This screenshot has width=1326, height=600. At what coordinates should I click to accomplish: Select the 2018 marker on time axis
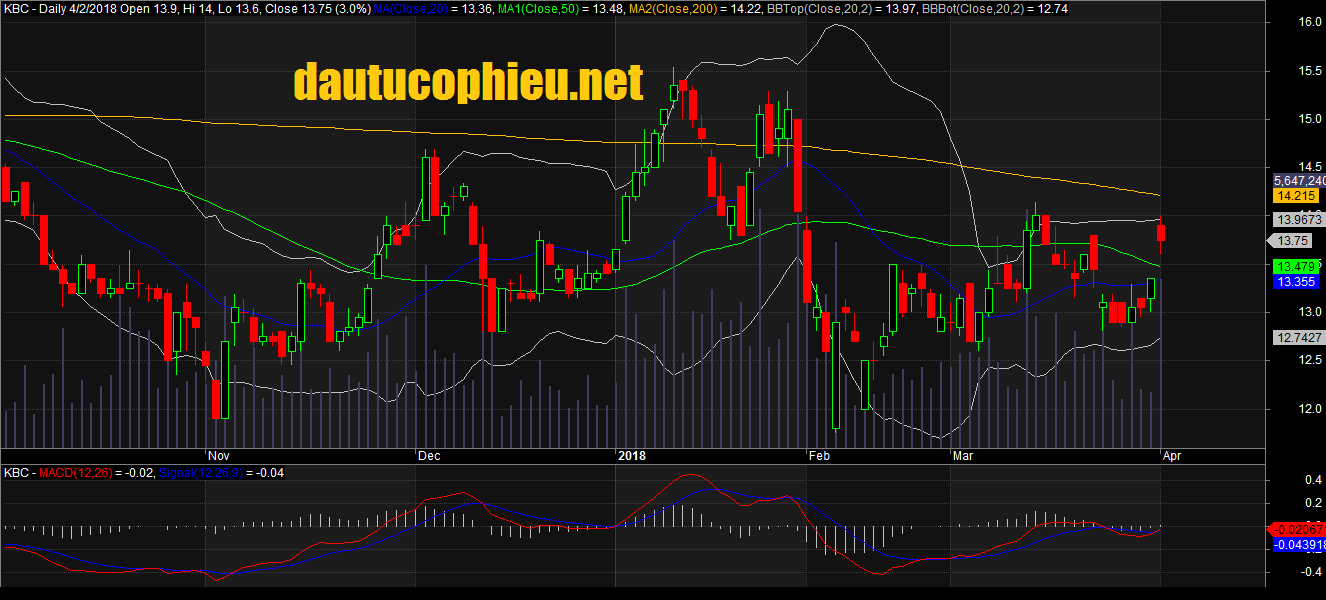click(x=632, y=455)
